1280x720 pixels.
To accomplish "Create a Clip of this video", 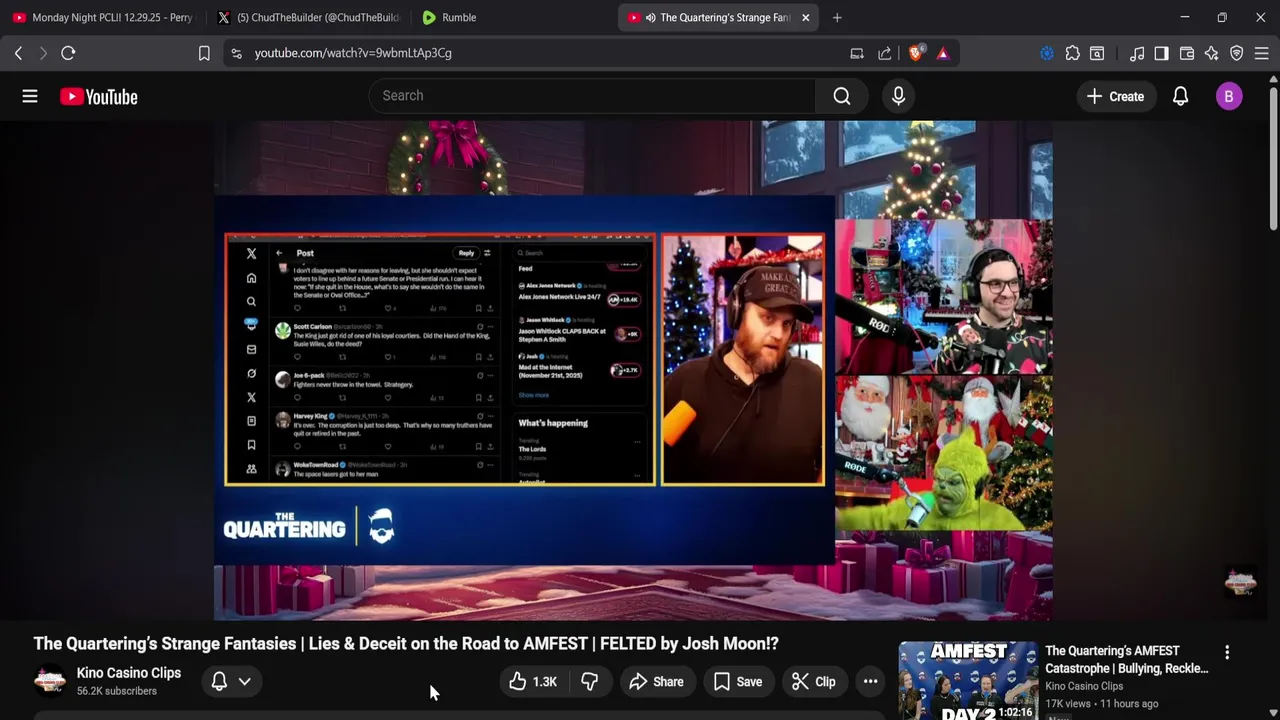I will coord(813,682).
